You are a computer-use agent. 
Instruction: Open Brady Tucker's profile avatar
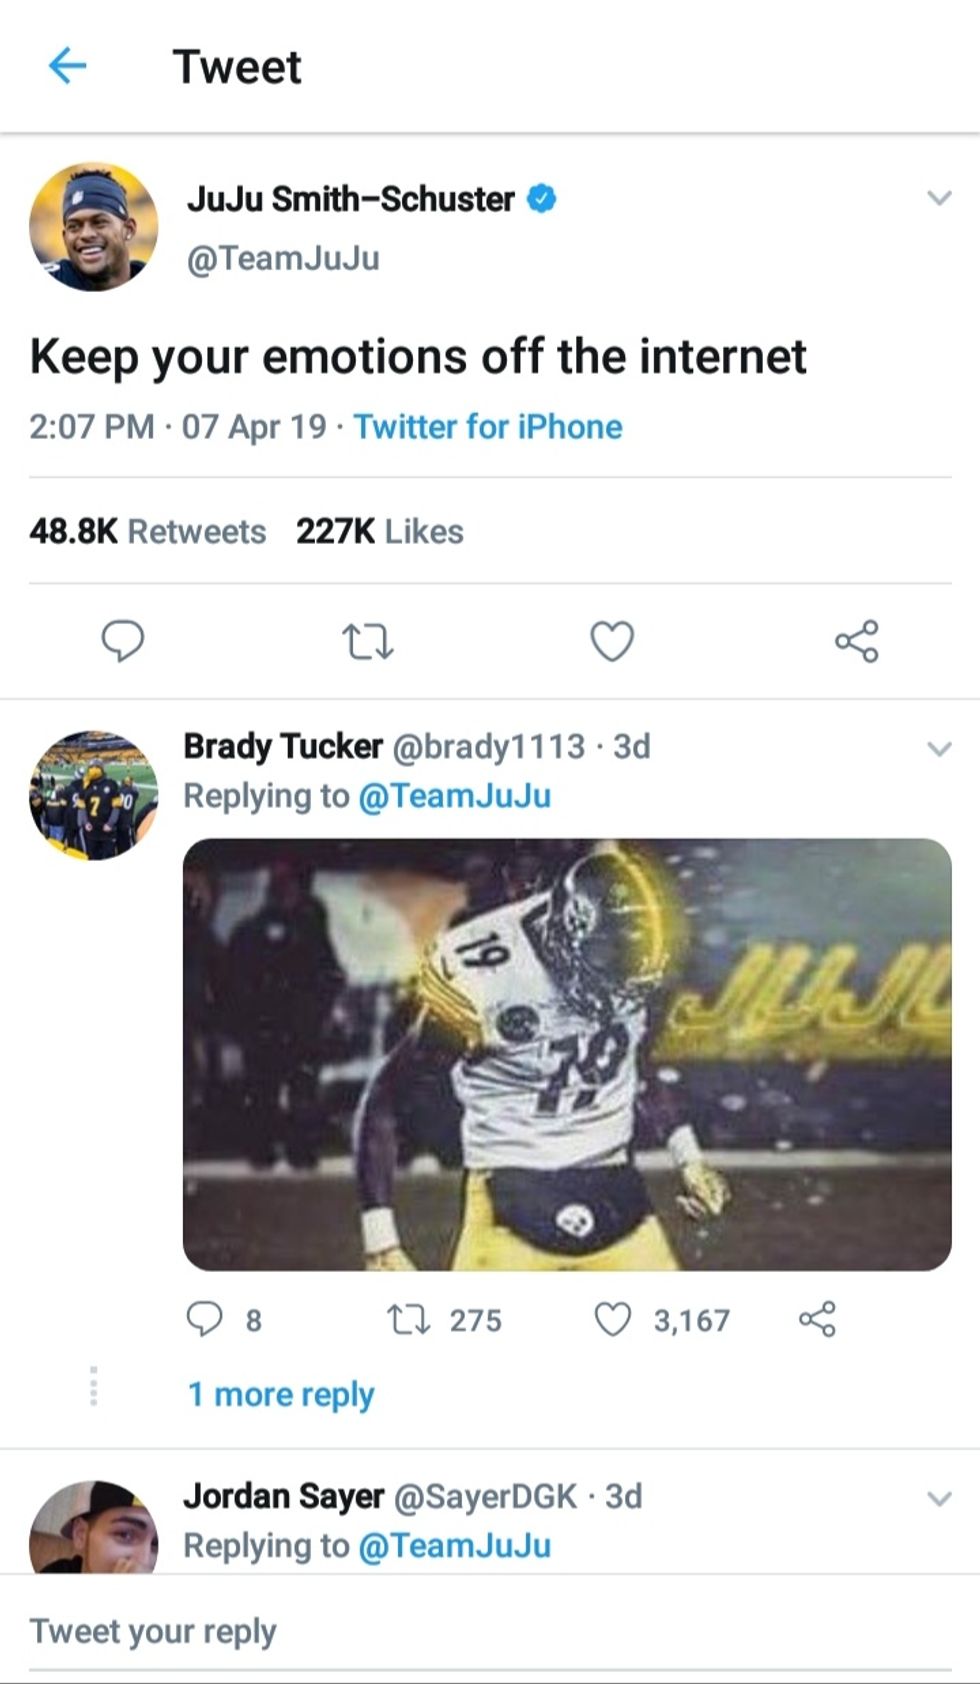pos(94,795)
